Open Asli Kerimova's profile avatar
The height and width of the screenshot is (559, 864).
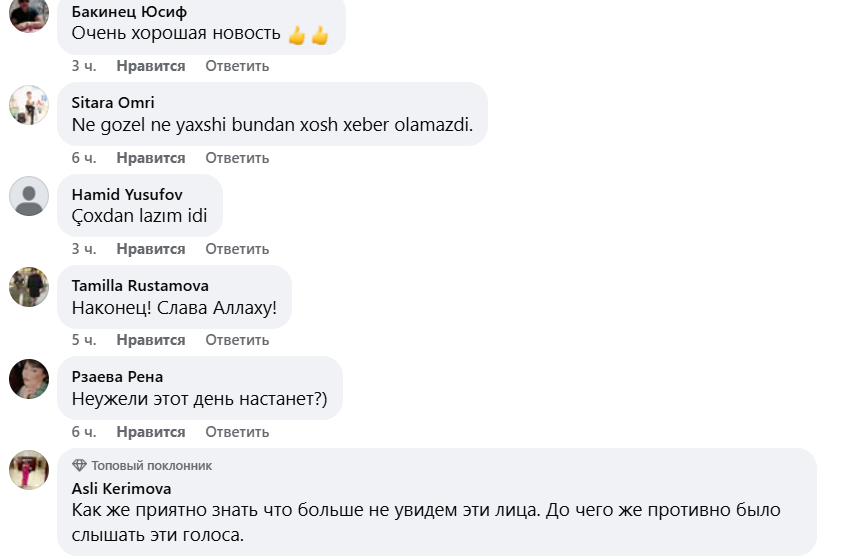pos(29,470)
